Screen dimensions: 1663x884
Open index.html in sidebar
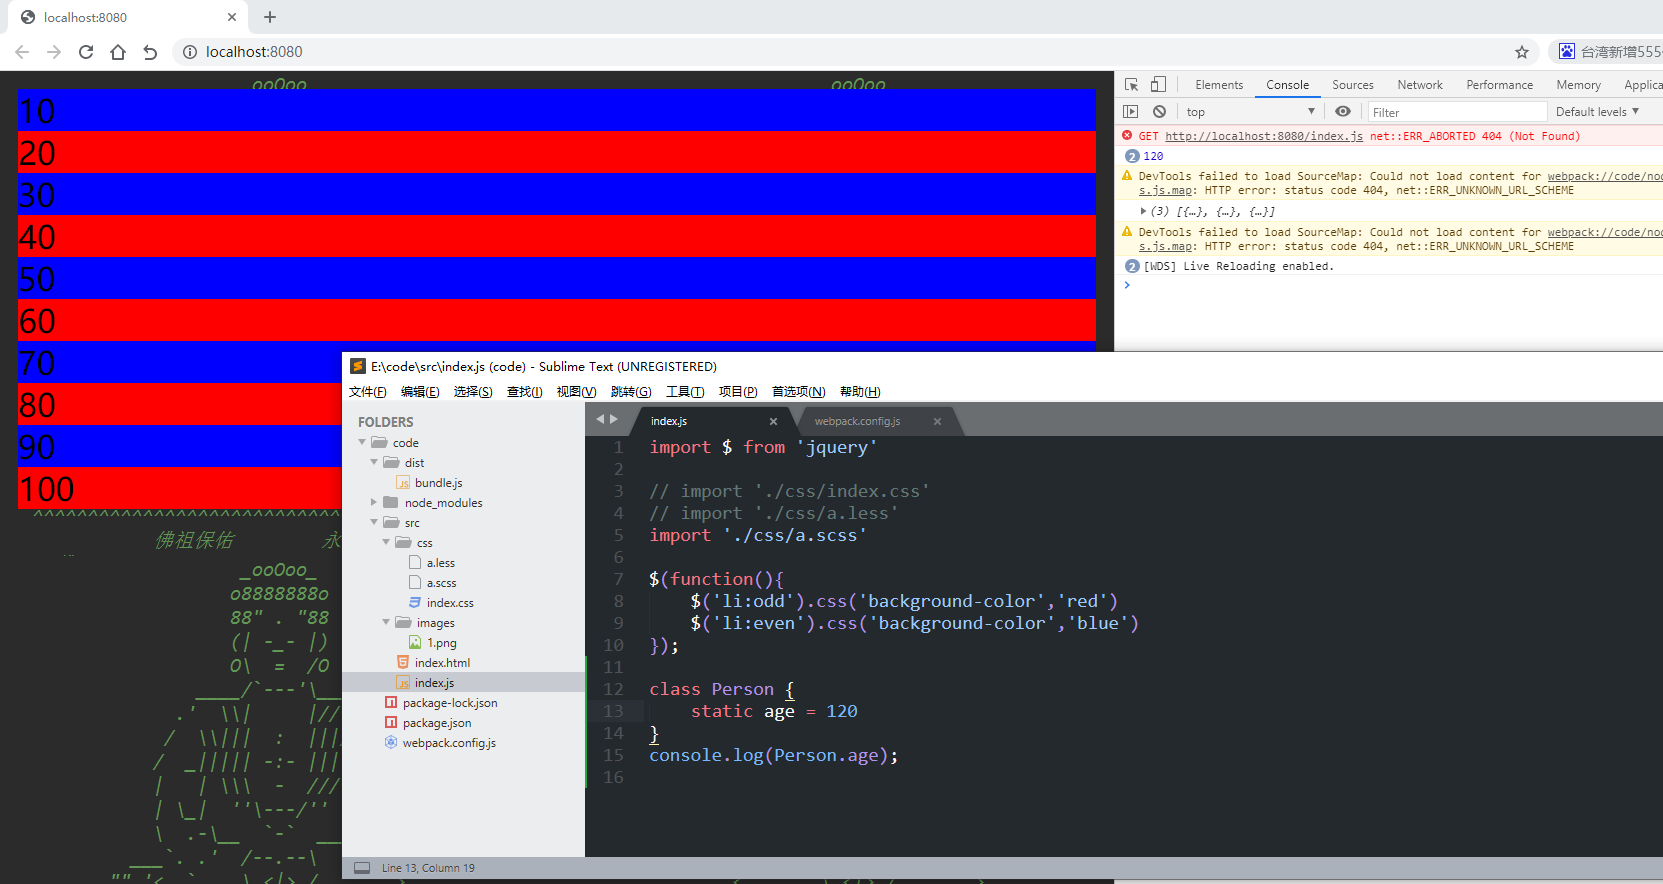442,663
